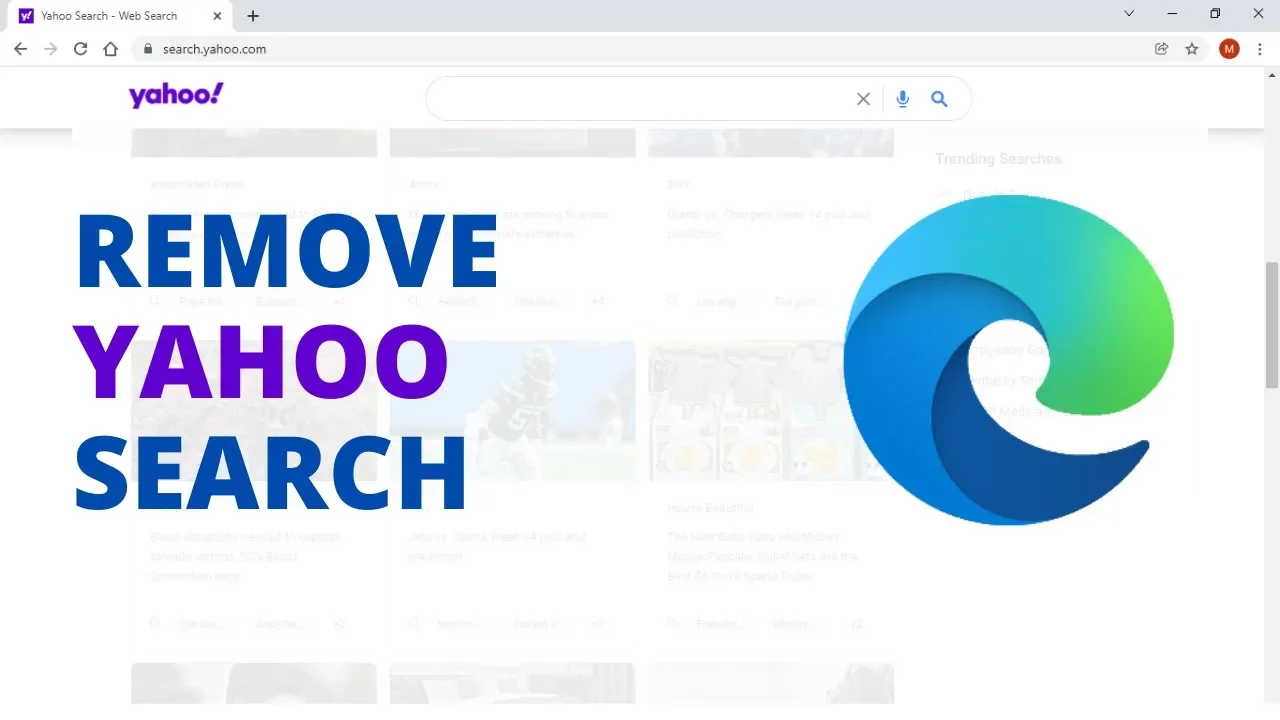Click the browser forward arrow
This screenshot has width=1280, height=720.
coord(51,49)
